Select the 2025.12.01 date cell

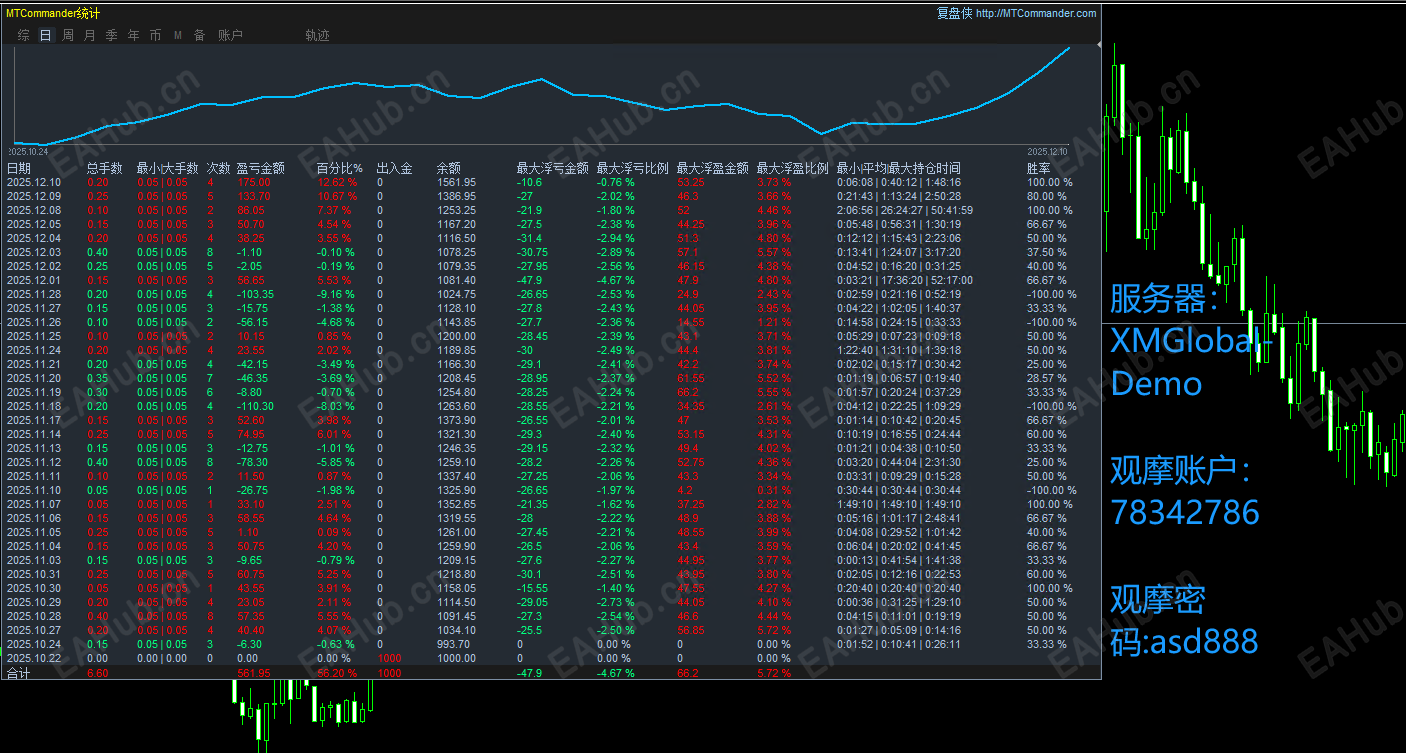click(34, 280)
